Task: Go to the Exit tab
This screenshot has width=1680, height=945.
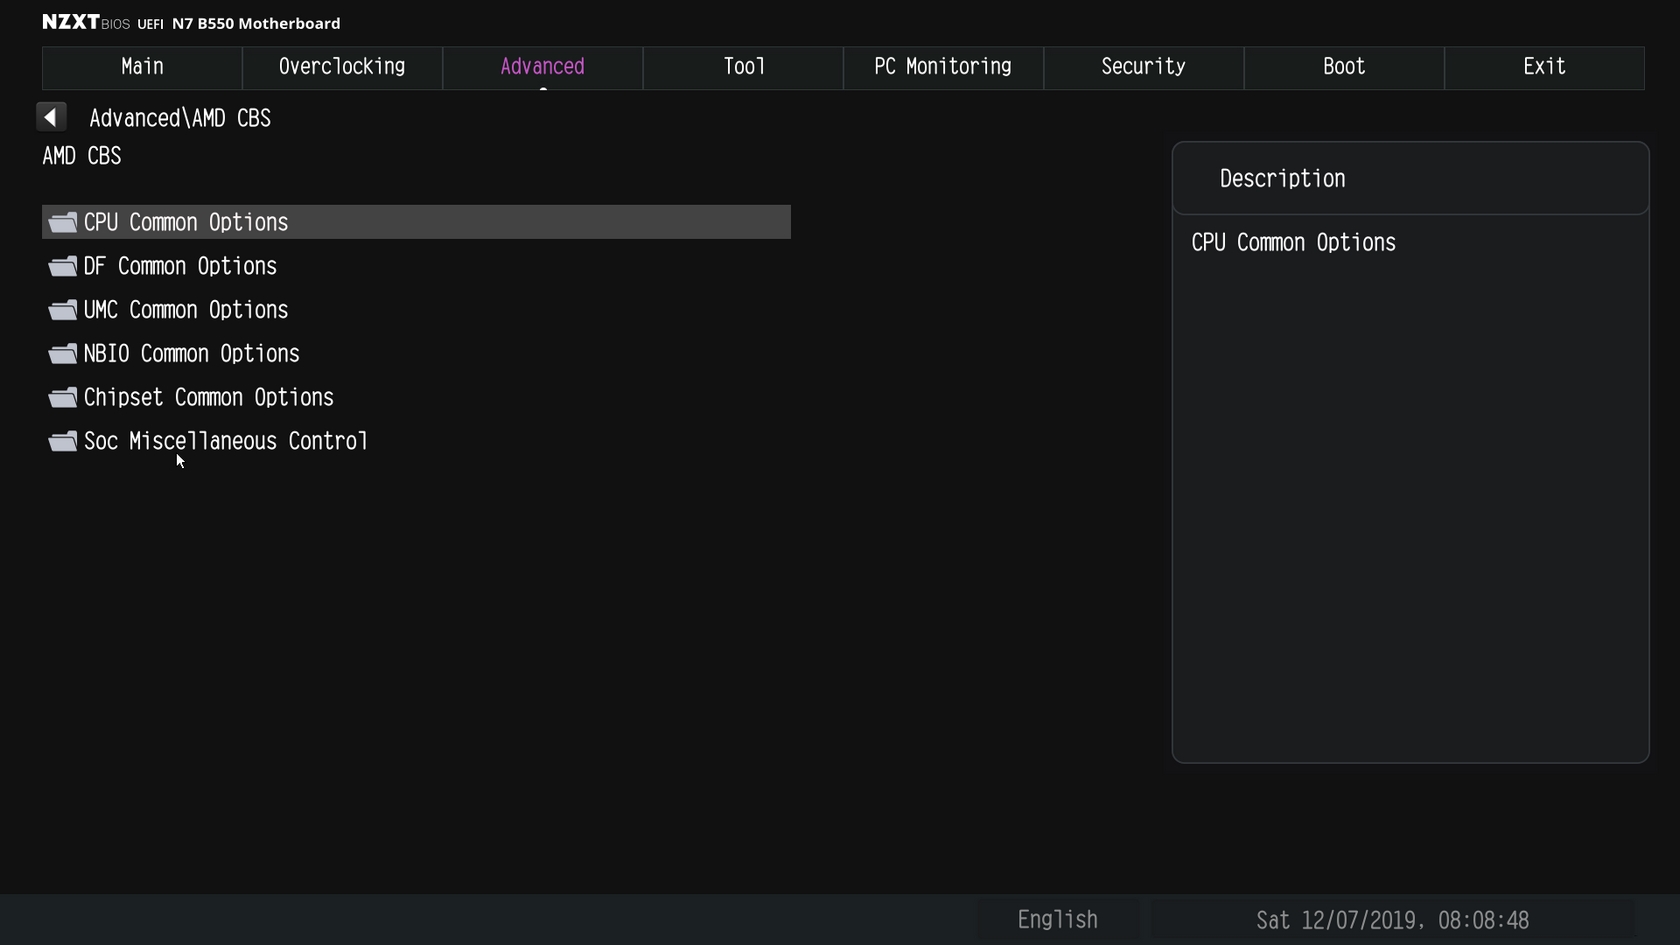Action: [1544, 67]
